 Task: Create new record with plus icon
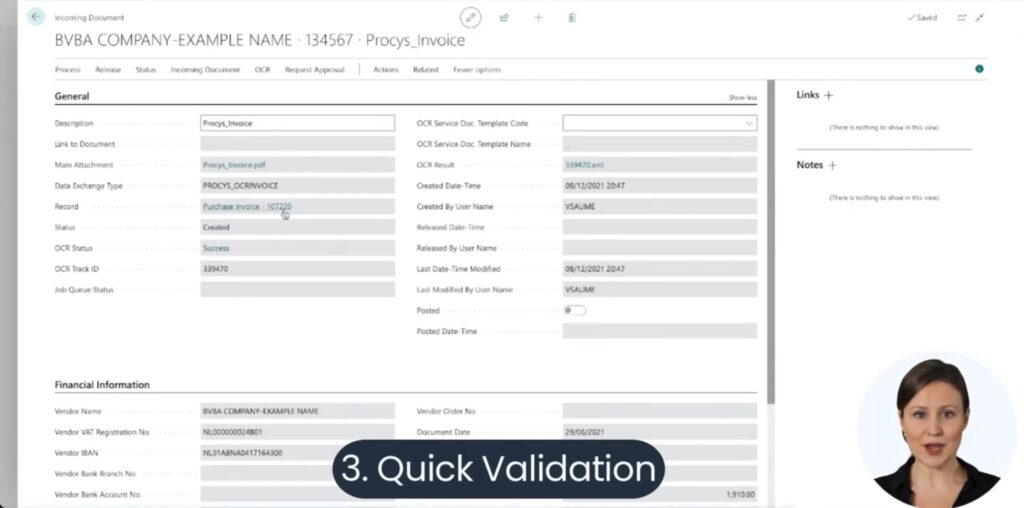click(x=538, y=18)
